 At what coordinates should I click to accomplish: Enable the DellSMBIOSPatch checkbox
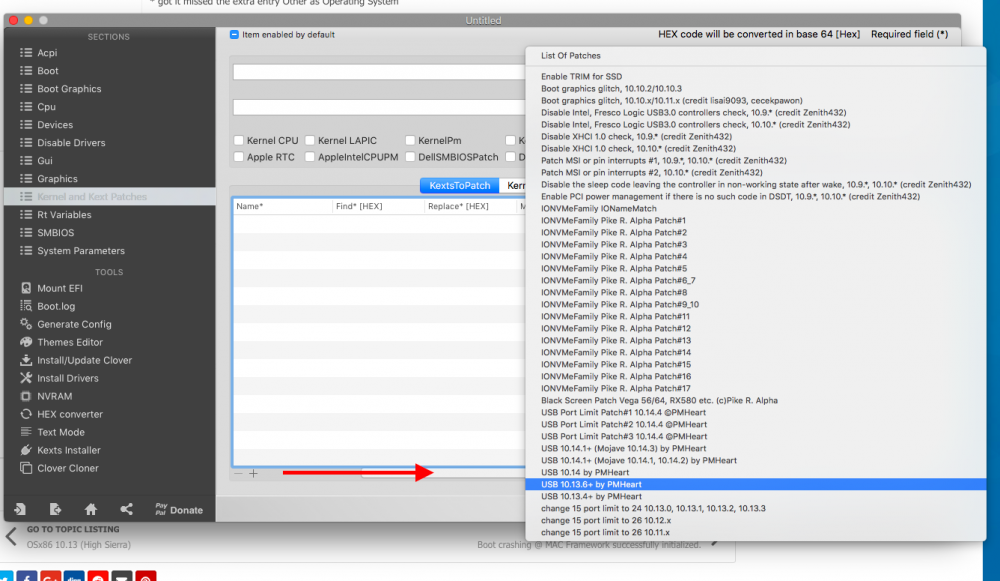(410, 157)
